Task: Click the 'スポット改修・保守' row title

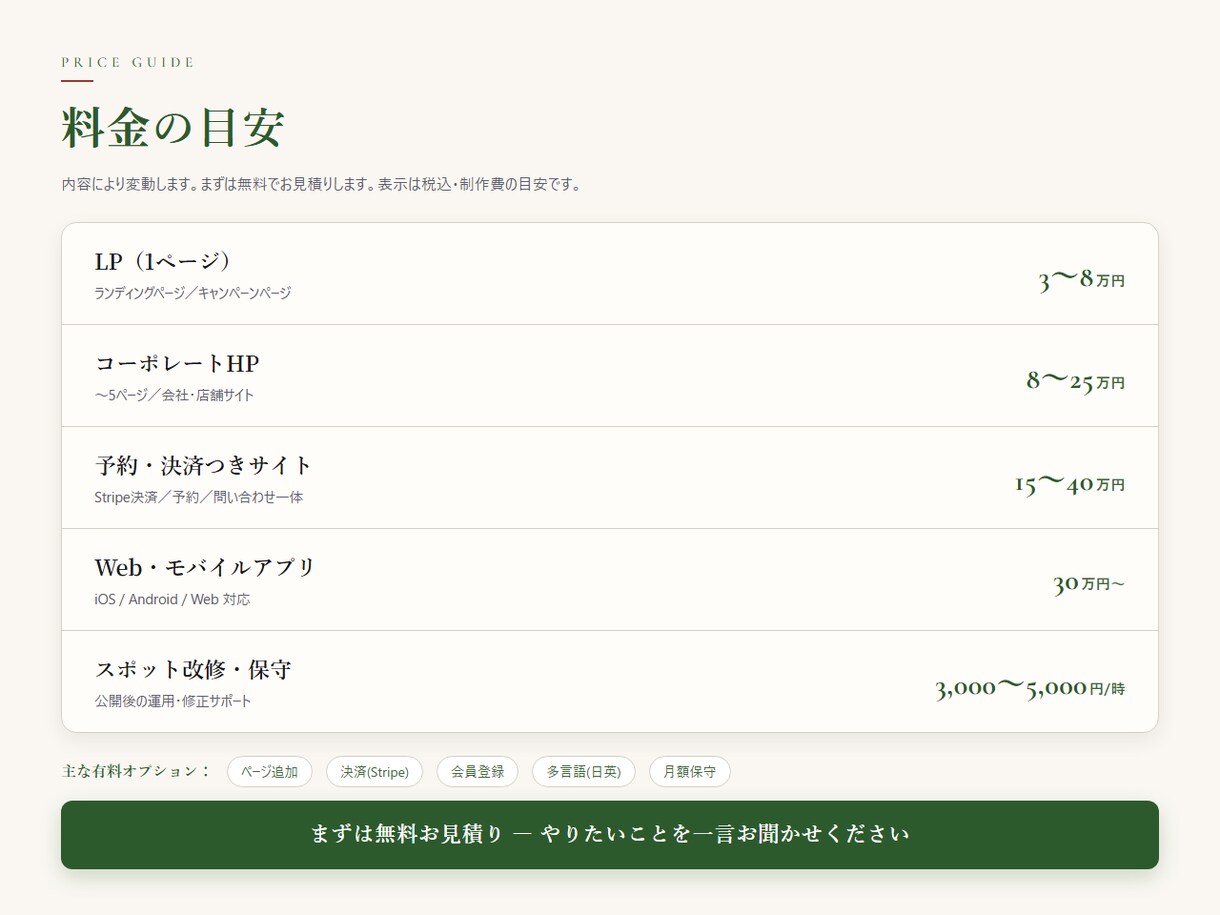Action: (x=193, y=670)
